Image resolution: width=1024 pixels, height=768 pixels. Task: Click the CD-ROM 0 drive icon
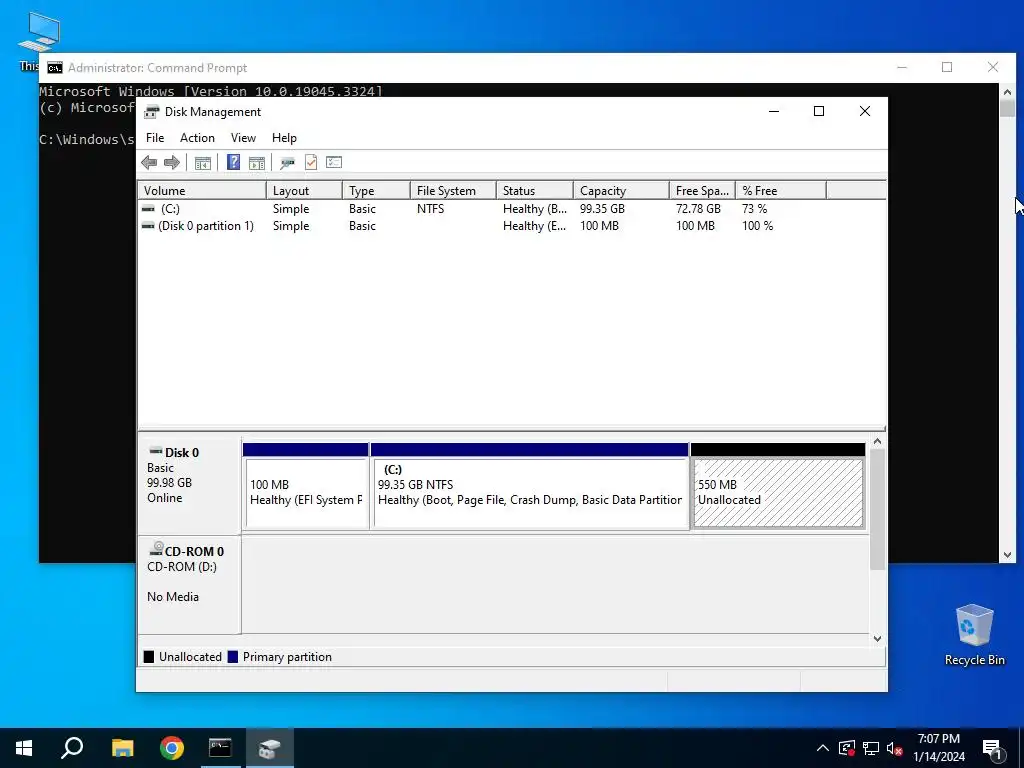tap(155, 549)
